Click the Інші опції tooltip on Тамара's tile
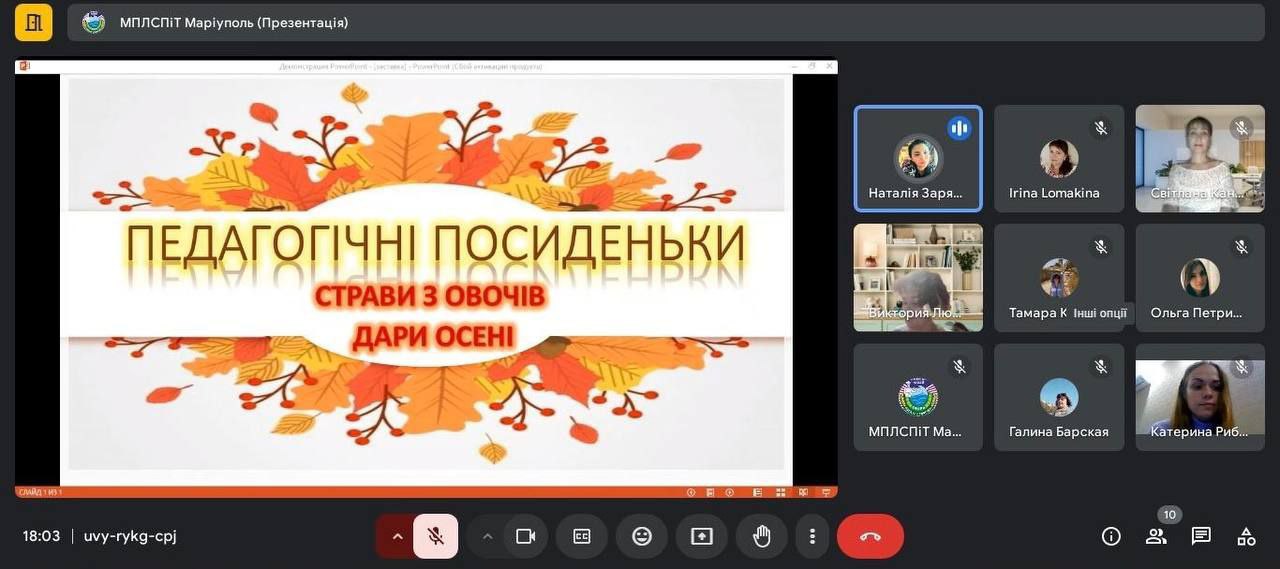 pyautogui.click(x=1099, y=313)
